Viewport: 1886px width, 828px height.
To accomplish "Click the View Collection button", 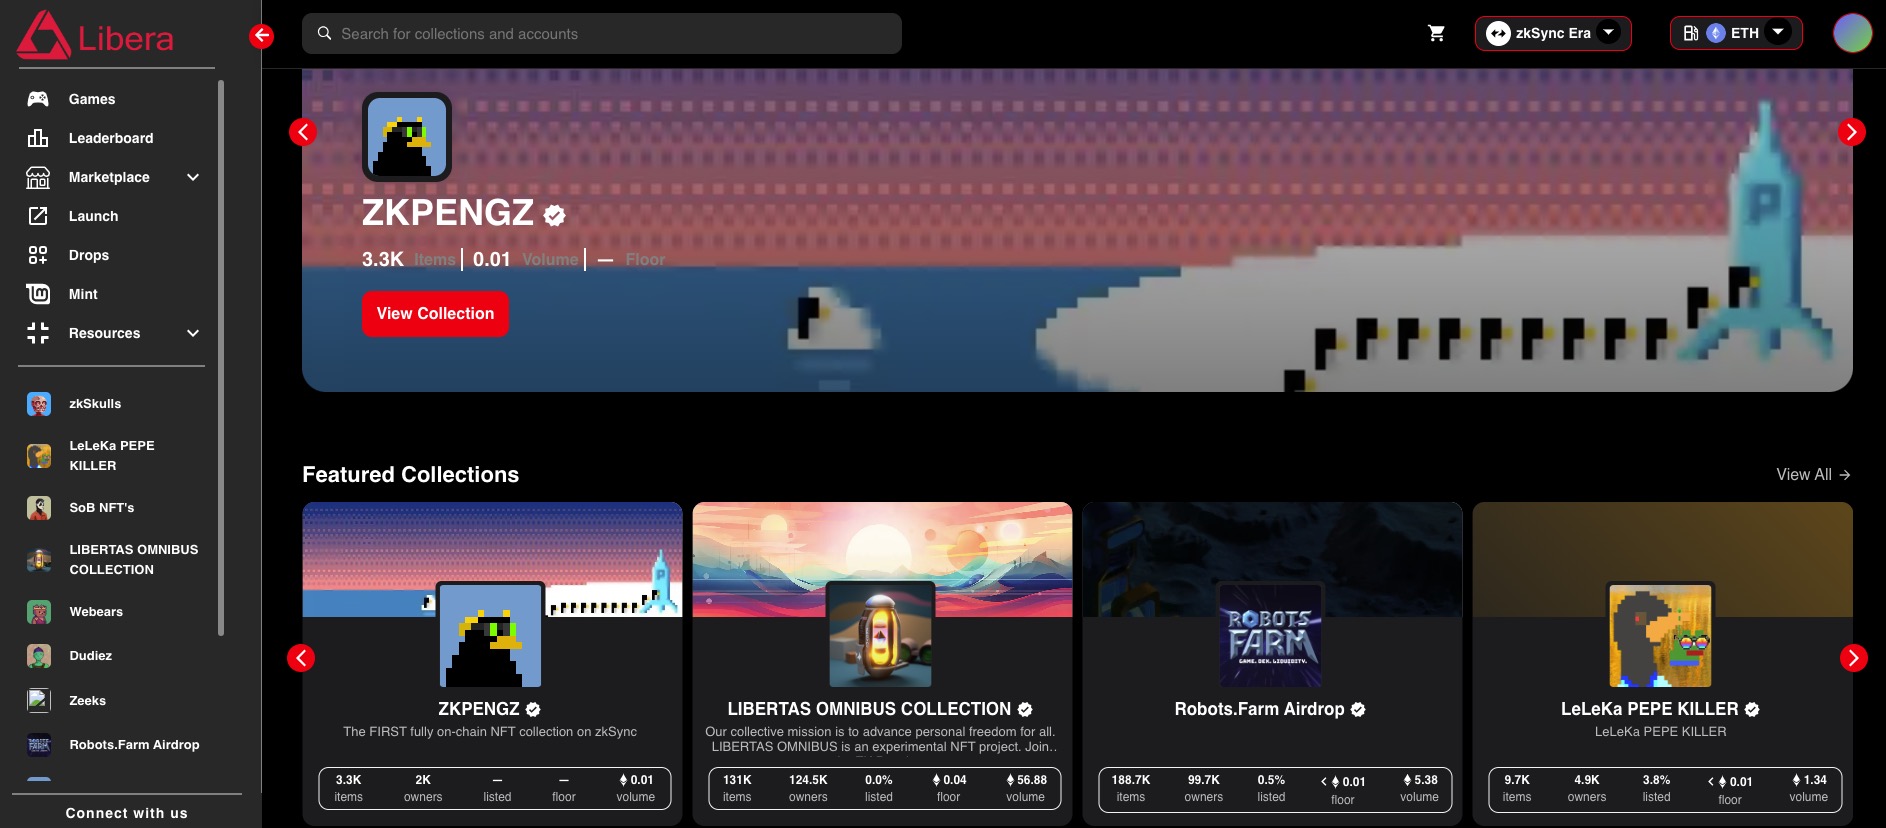I will pos(435,314).
